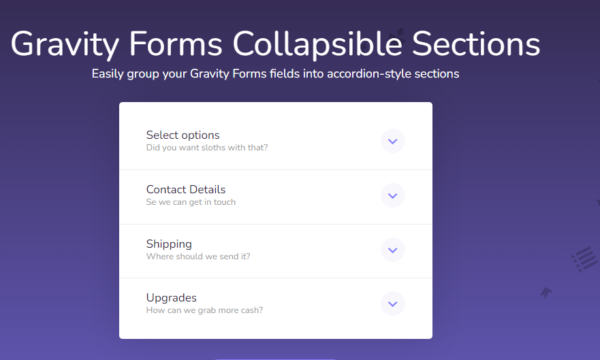Click the Upgrades section title
The width and height of the screenshot is (600, 360).
[171, 298]
